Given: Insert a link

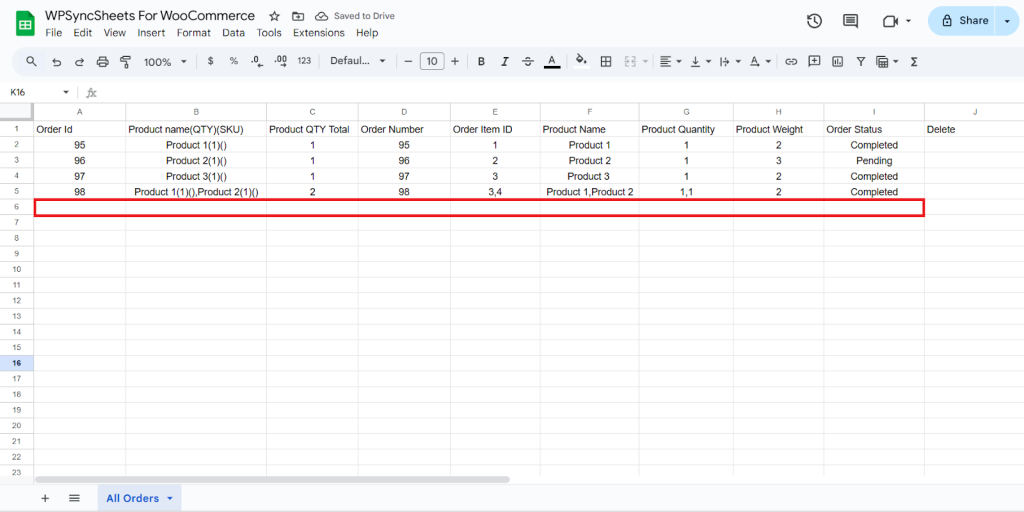Looking at the screenshot, I should pos(791,61).
